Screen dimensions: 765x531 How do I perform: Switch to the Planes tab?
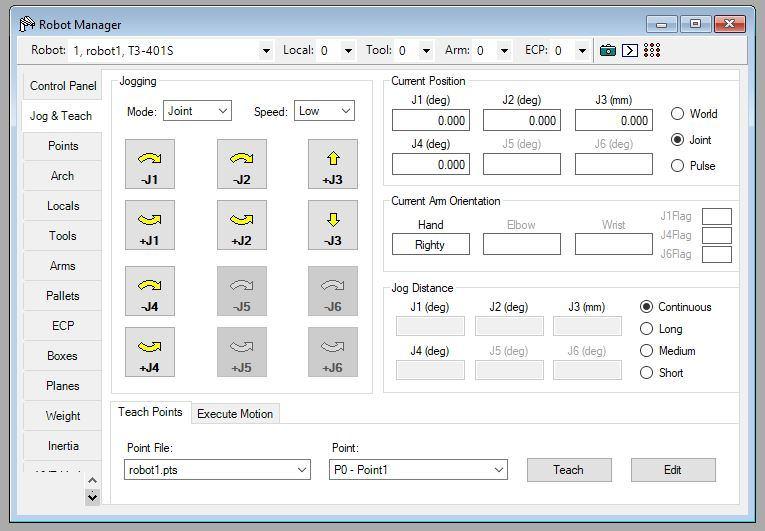pyautogui.click(x=62, y=386)
